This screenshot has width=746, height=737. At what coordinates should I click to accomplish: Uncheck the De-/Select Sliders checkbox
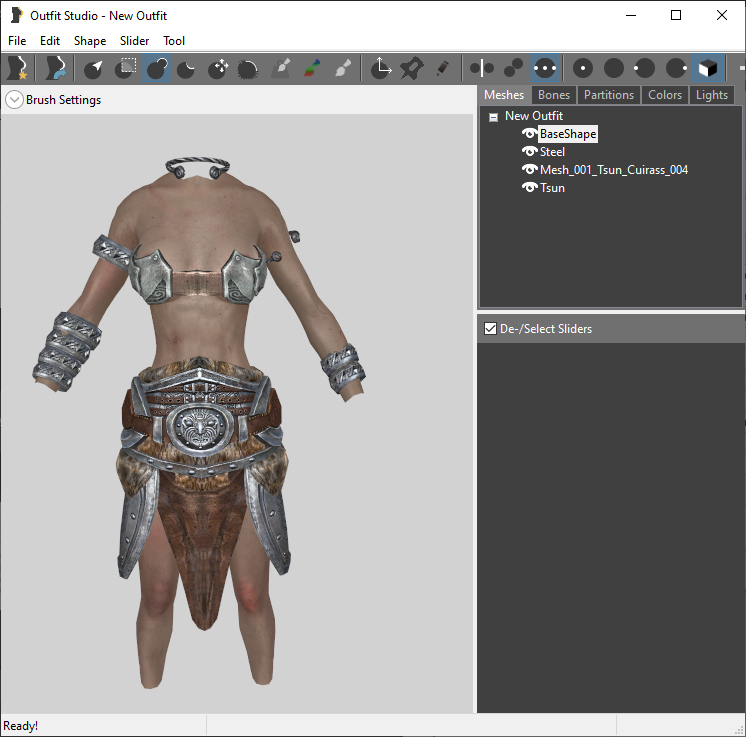pyautogui.click(x=490, y=328)
